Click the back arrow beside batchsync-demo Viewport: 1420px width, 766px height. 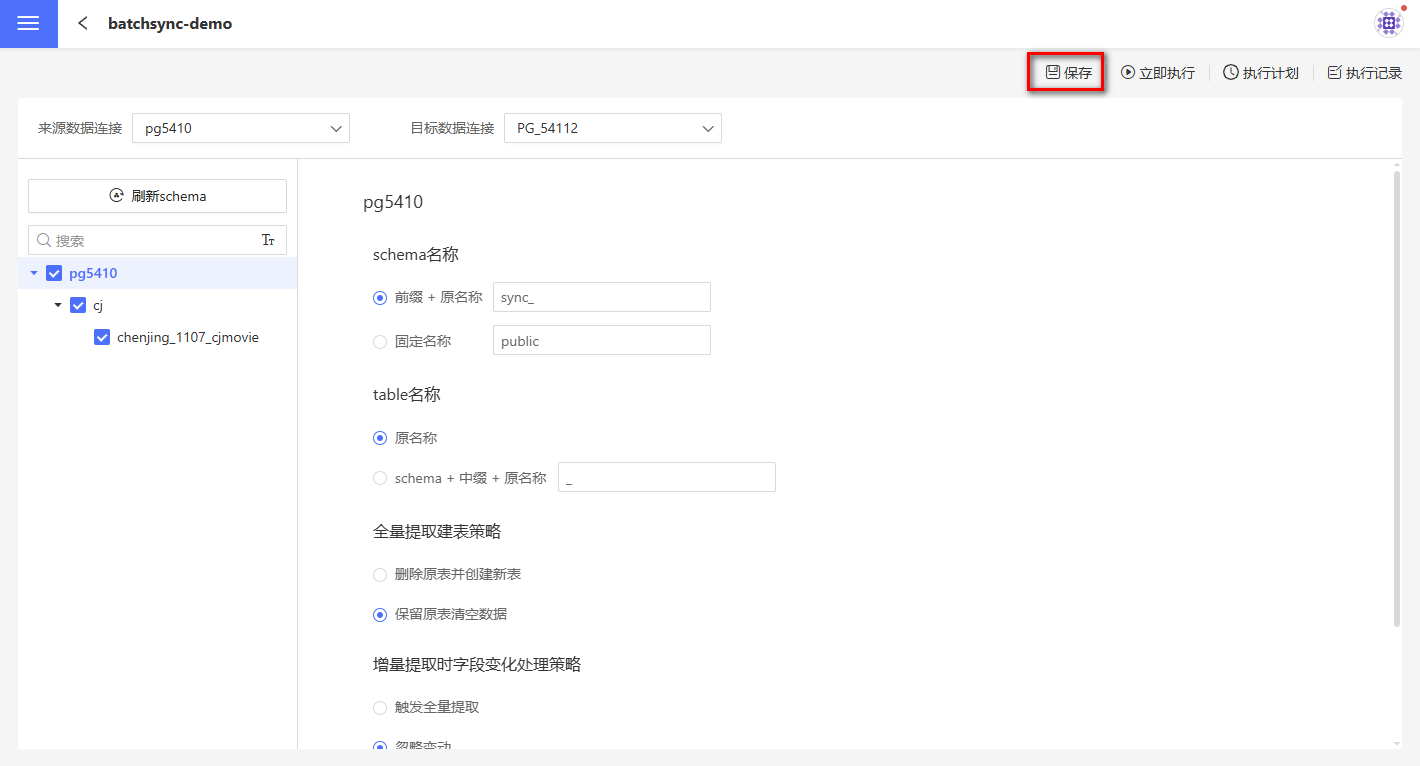(83, 23)
